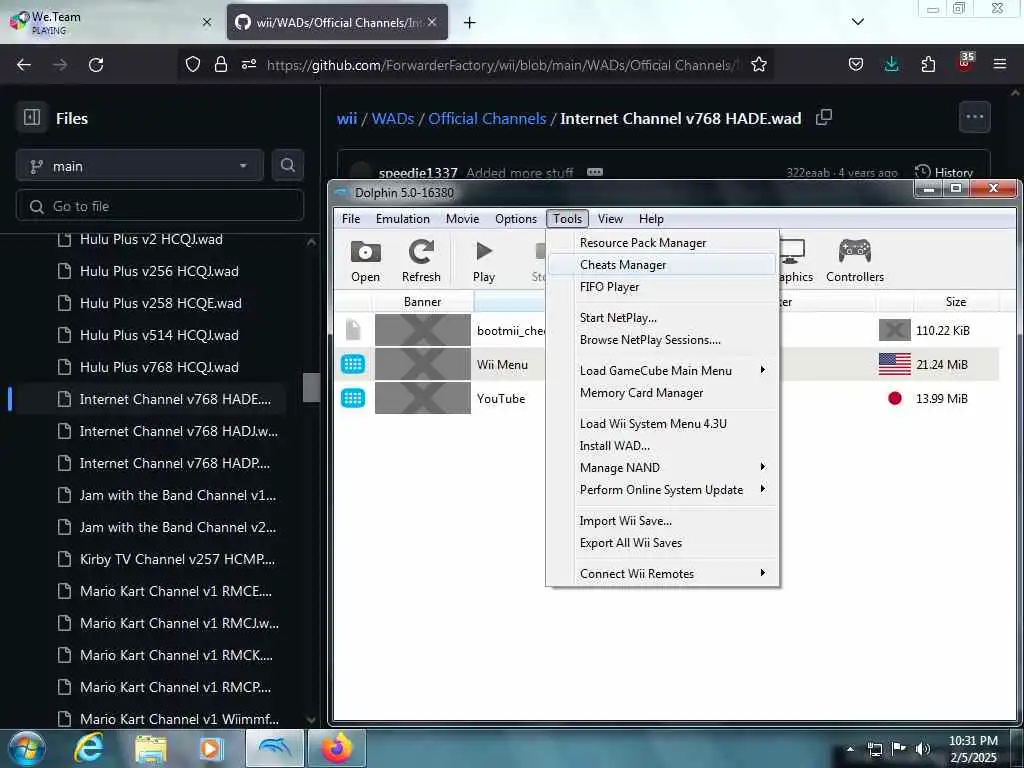
Task: Show hidden tray icons arrow
Action: pyautogui.click(x=850, y=749)
